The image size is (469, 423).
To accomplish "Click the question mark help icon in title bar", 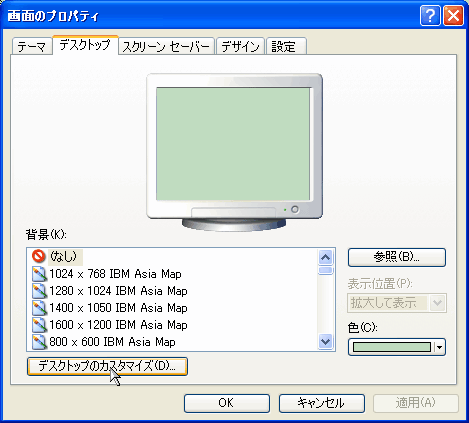I will click(x=430, y=16).
